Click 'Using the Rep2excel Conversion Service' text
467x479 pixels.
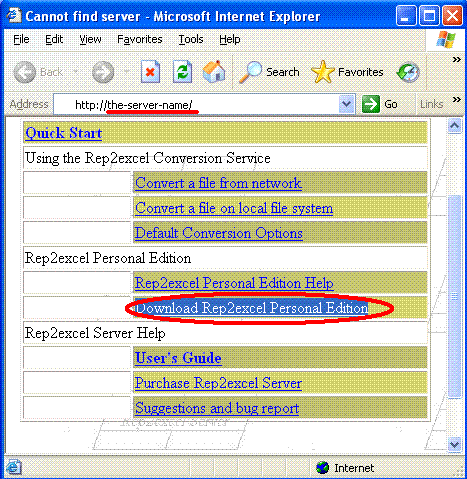pos(148,158)
